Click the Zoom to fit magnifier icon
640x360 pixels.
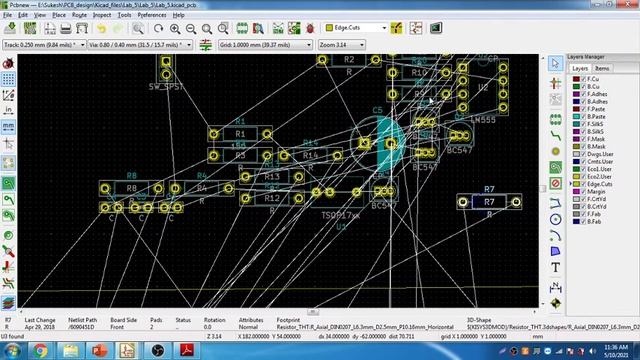pos(207,28)
